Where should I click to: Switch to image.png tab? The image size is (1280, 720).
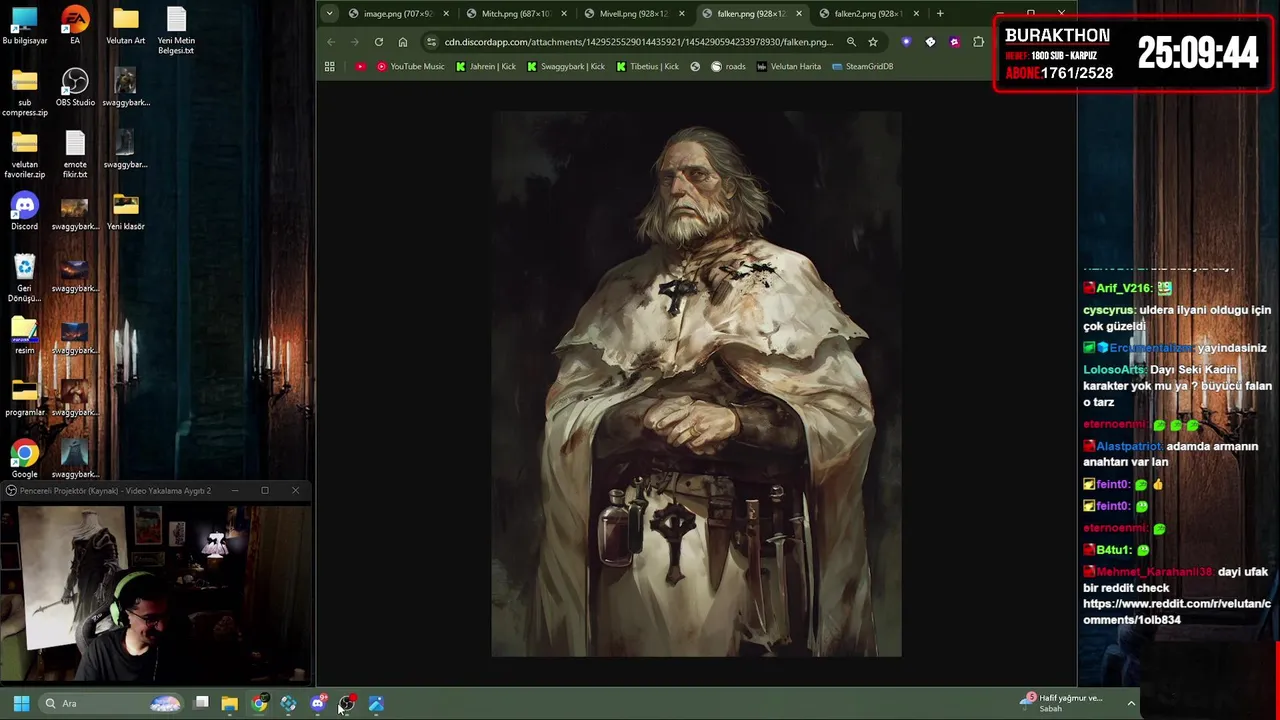point(397,13)
